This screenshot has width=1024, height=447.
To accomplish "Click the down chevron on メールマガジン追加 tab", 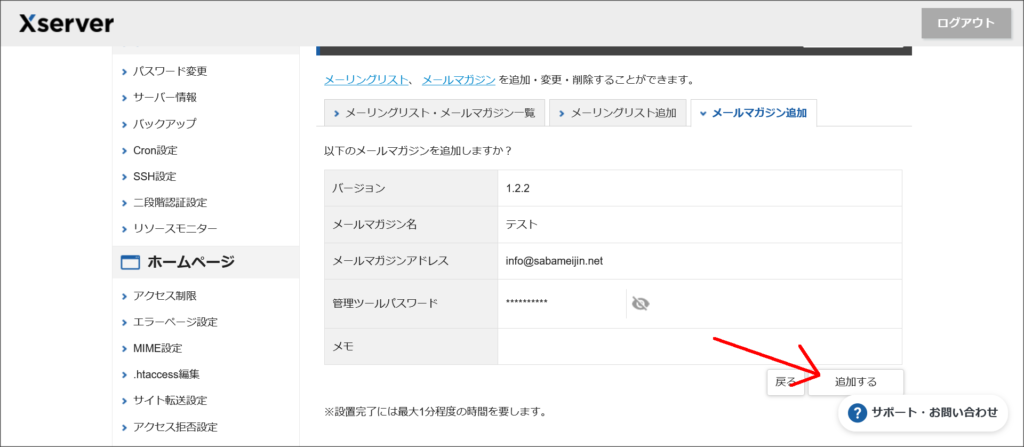I will point(703,114).
